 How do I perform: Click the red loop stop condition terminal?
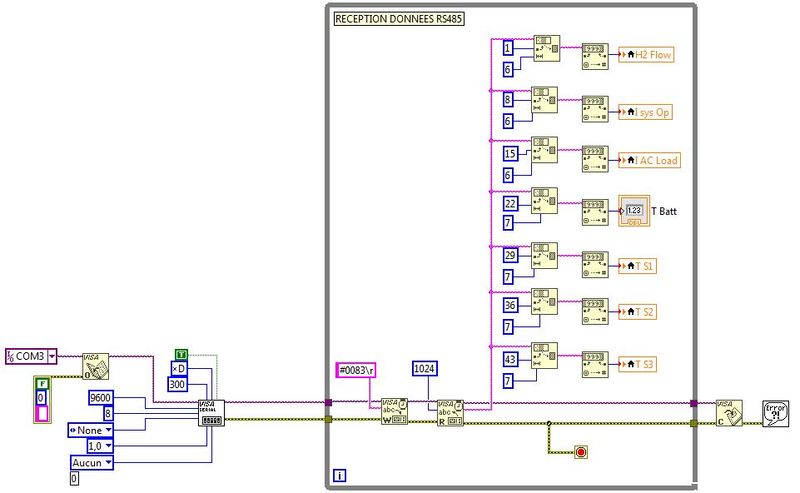579,453
